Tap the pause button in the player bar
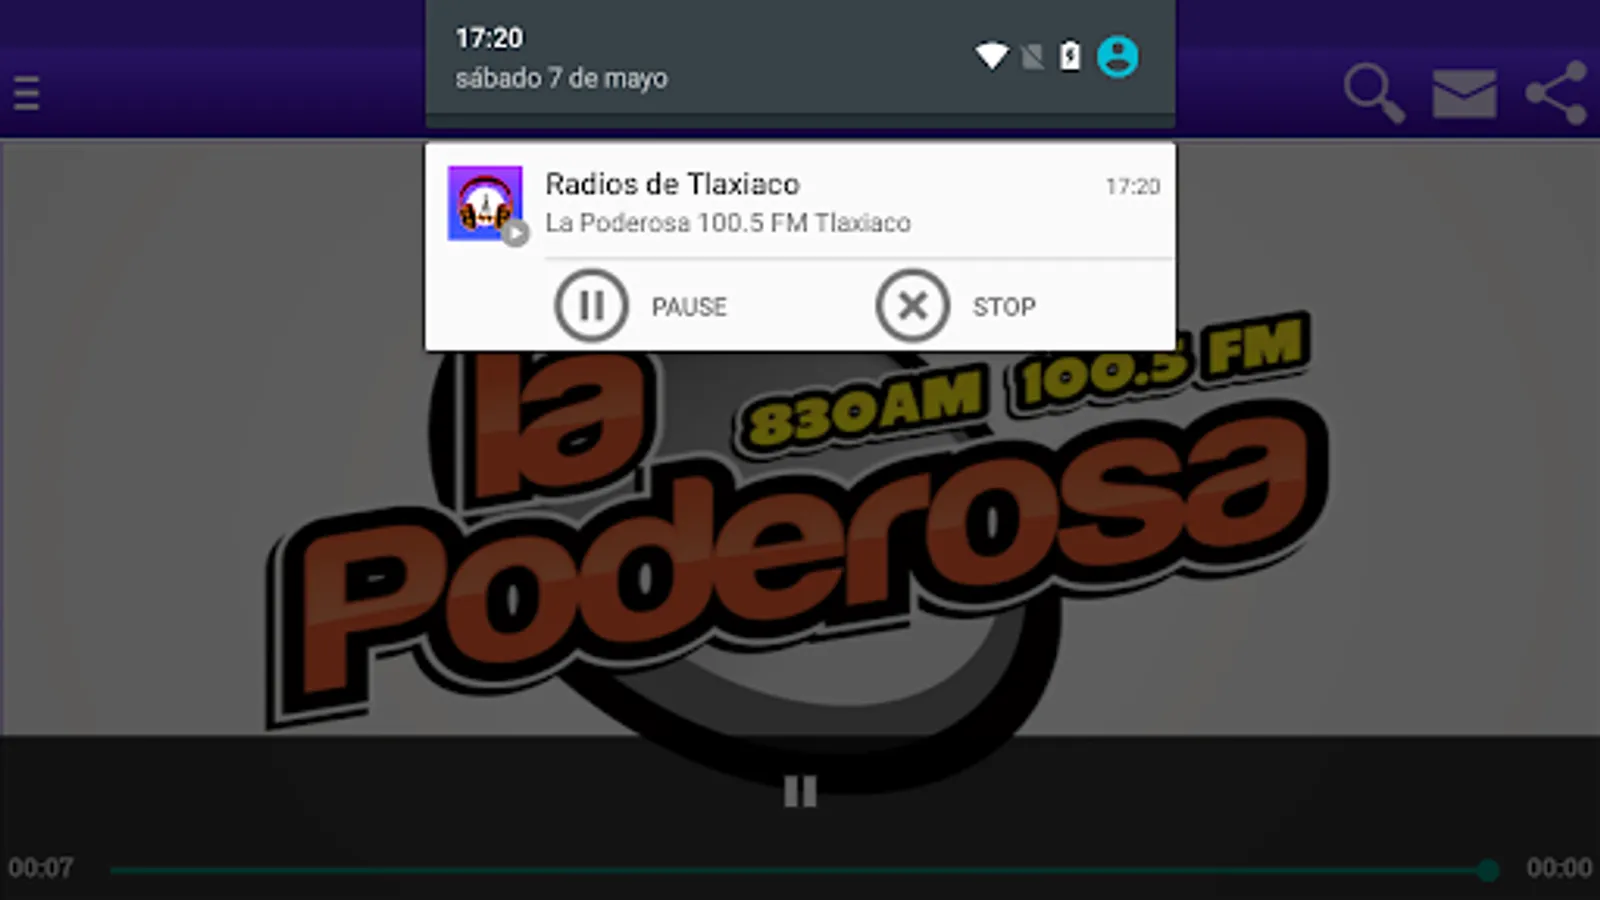The height and width of the screenshot is (900, 1600). 800,791
